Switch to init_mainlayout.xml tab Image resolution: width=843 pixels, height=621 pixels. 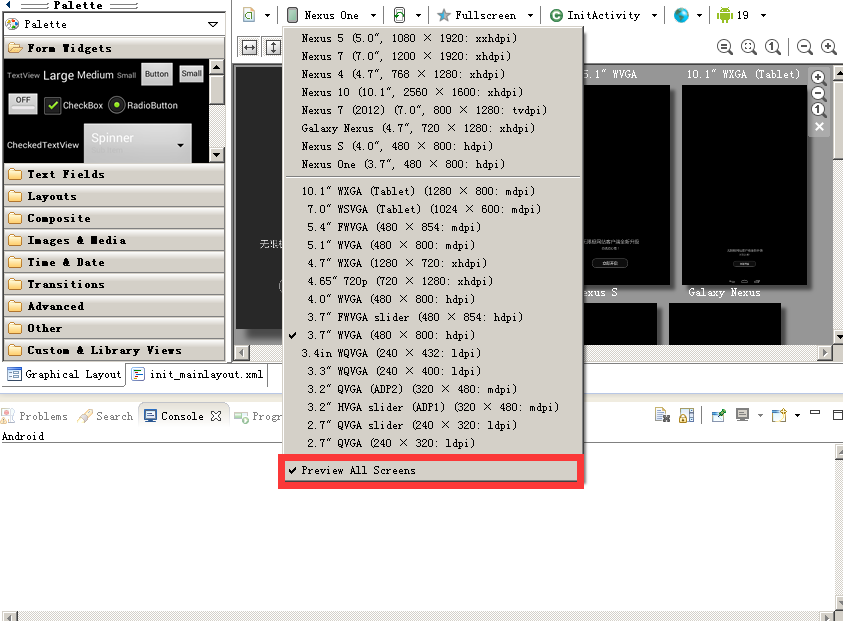197,374
